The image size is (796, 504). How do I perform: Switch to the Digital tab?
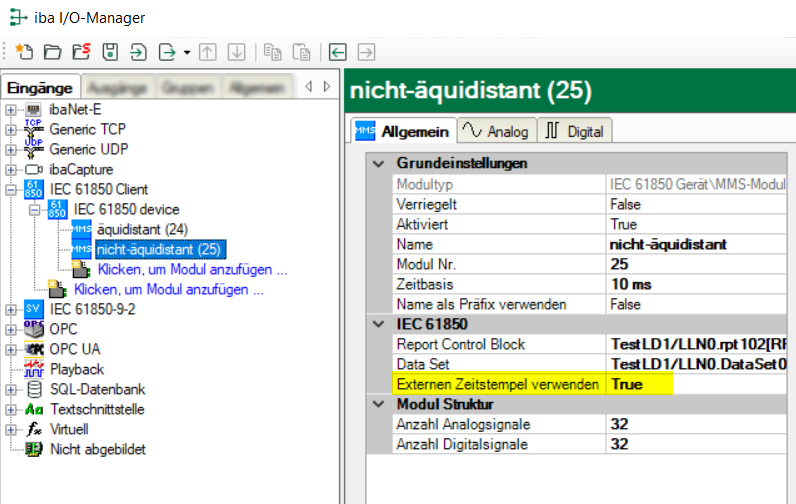[x=575, y=131]
